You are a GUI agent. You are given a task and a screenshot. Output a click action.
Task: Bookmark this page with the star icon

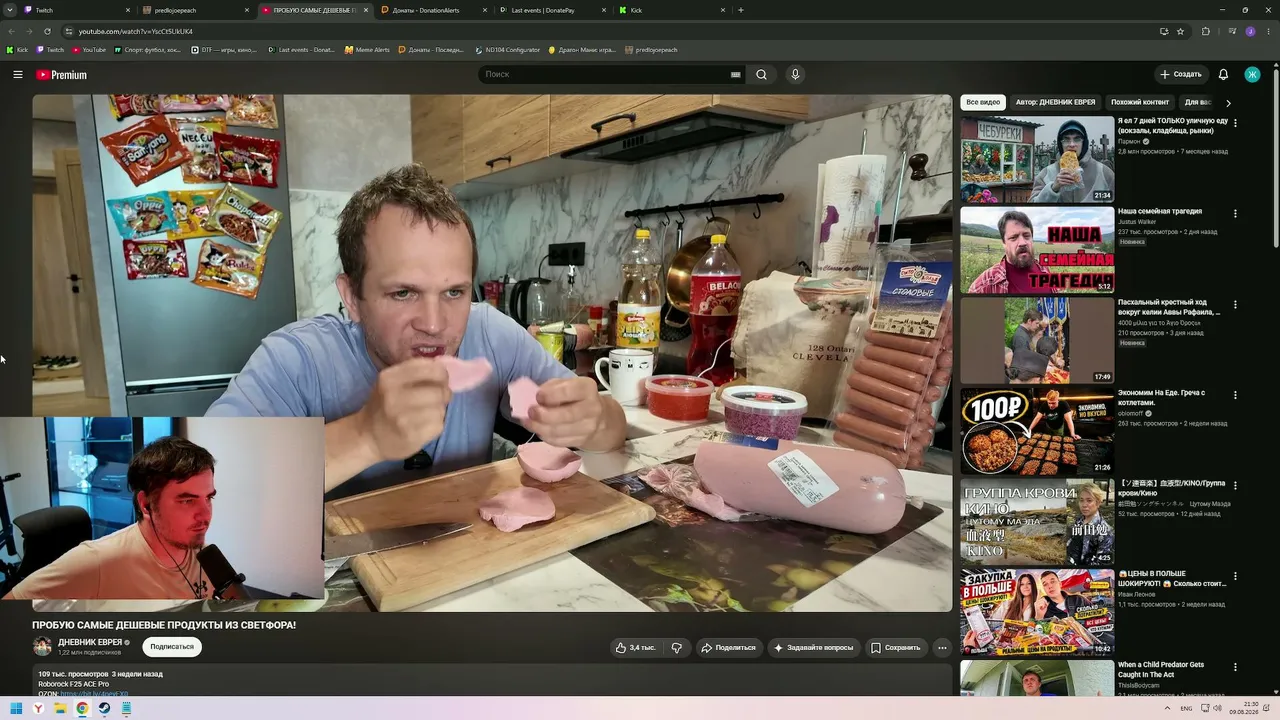pyautogui.click(x=1180, y=31)
